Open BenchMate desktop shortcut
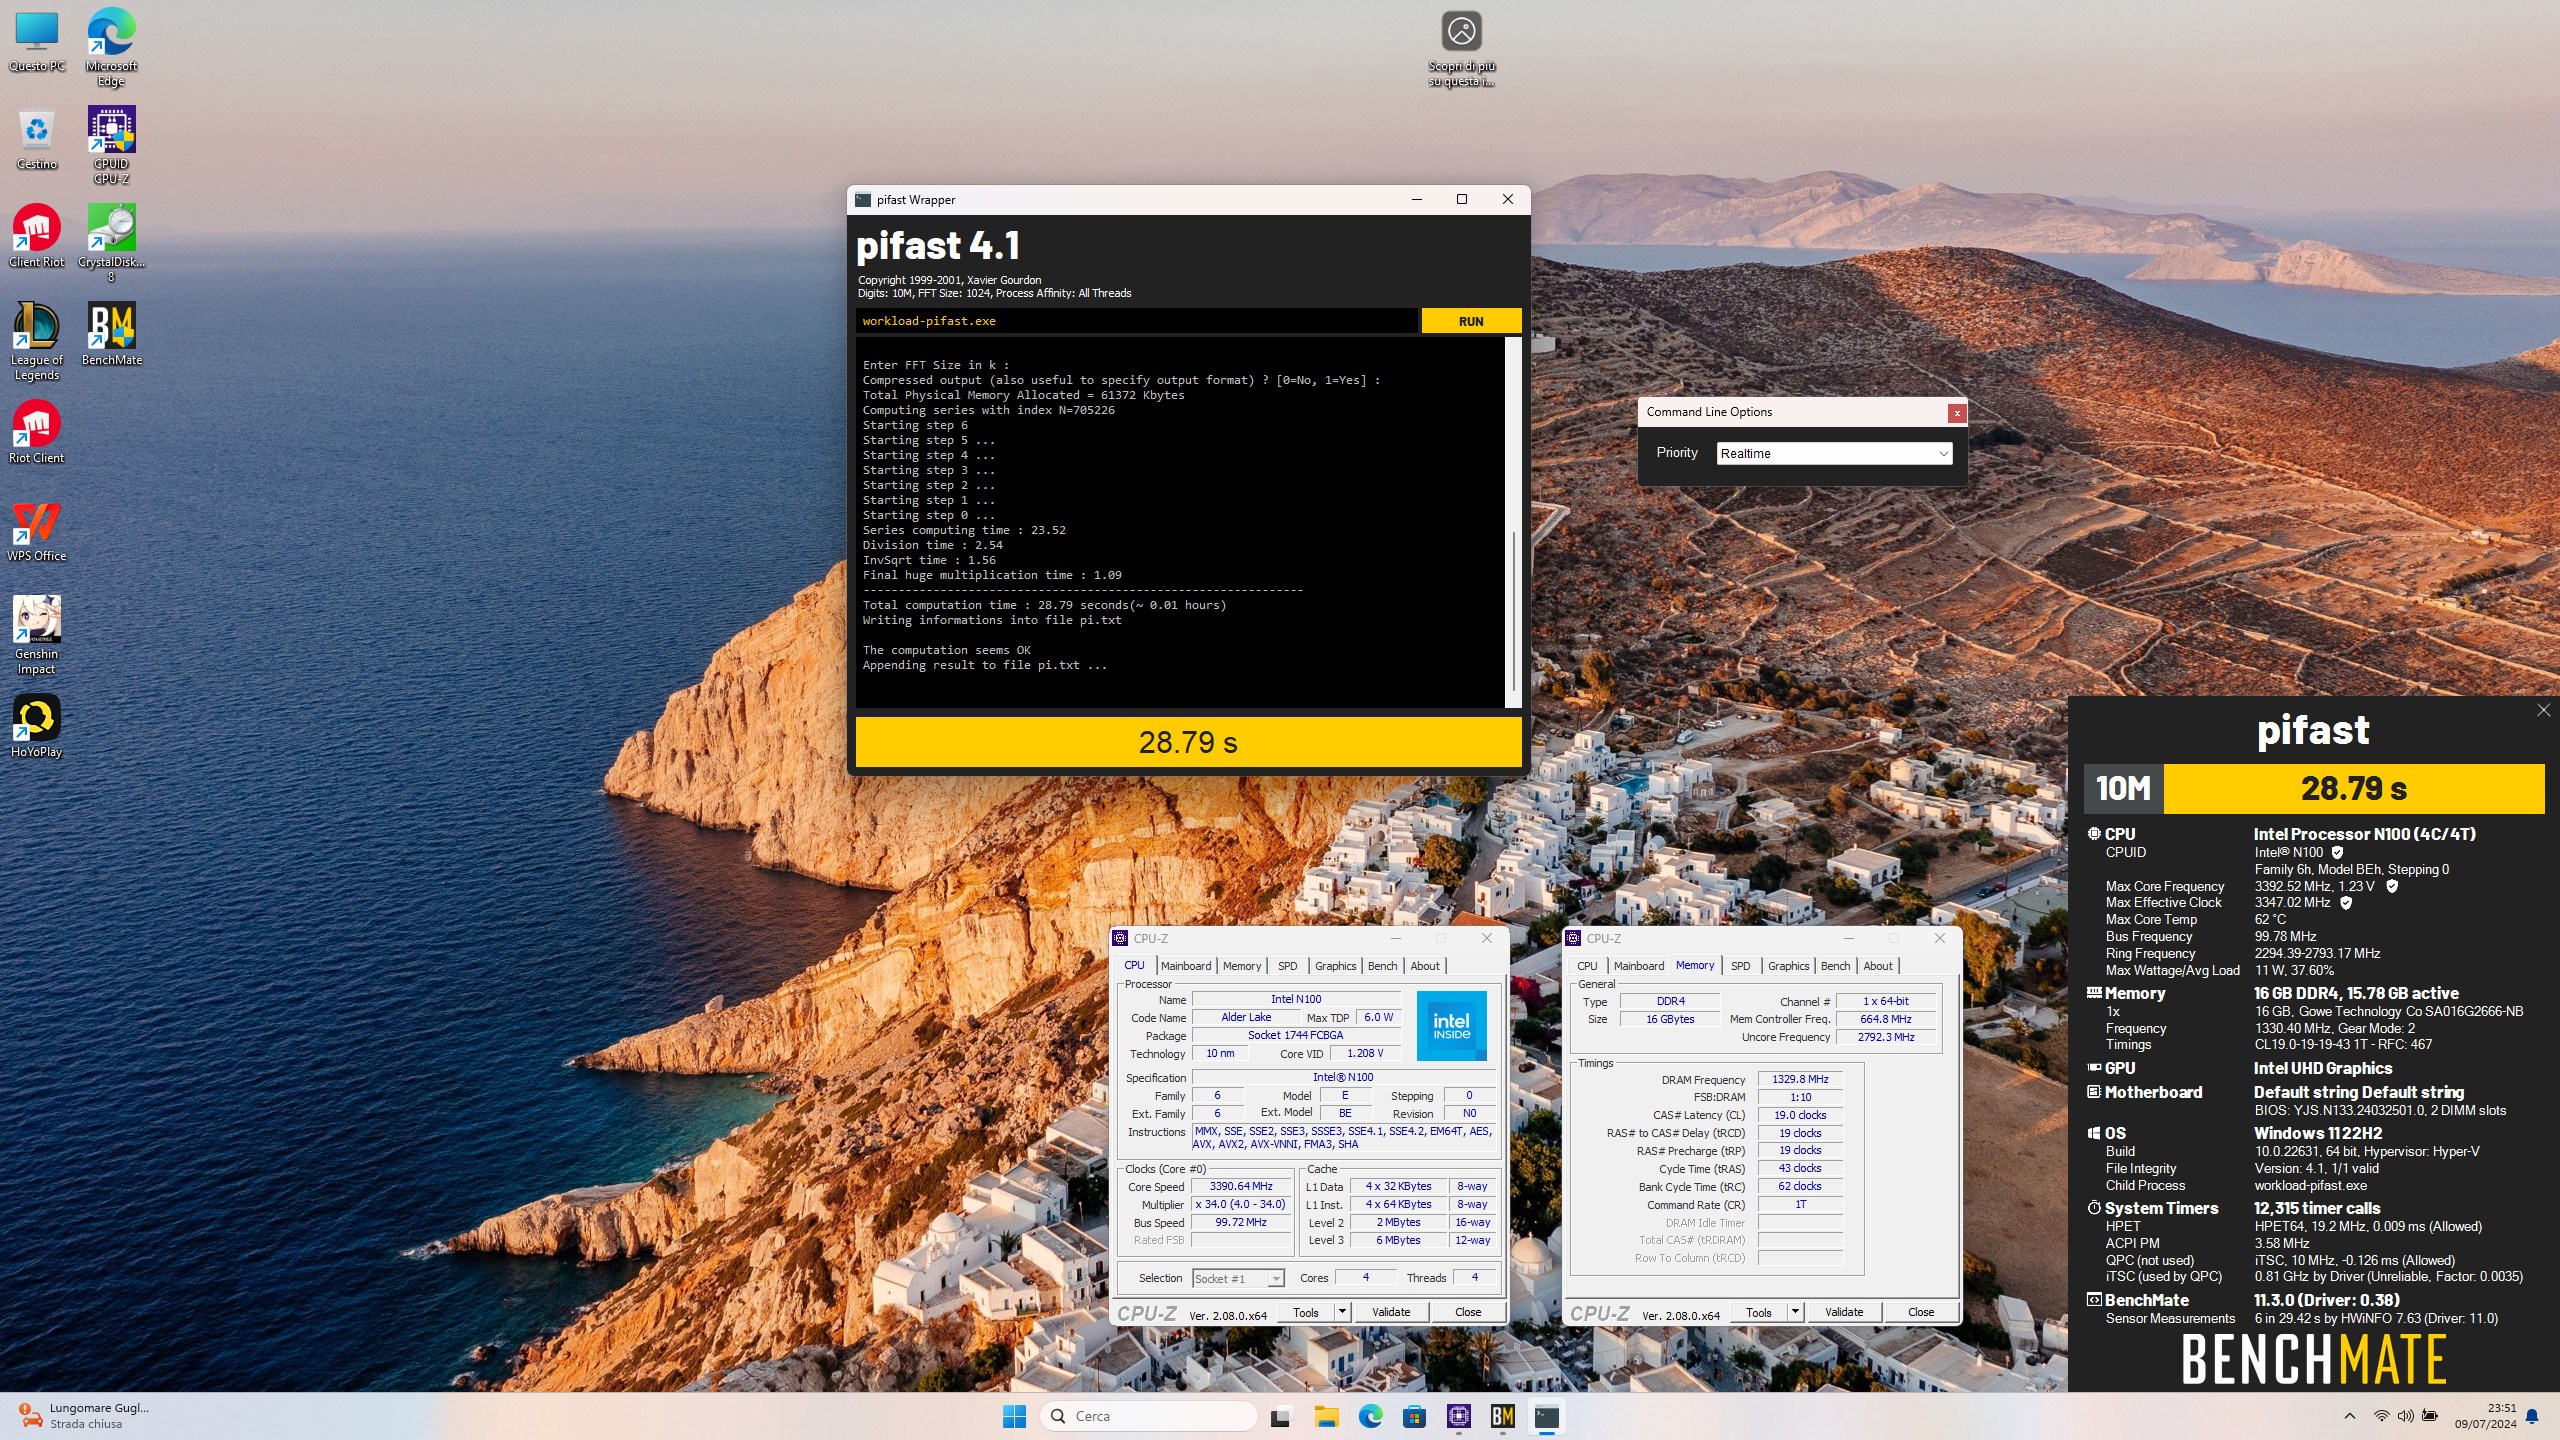This screenshot has width=2560, height=1440. click(x=111, y=335)
